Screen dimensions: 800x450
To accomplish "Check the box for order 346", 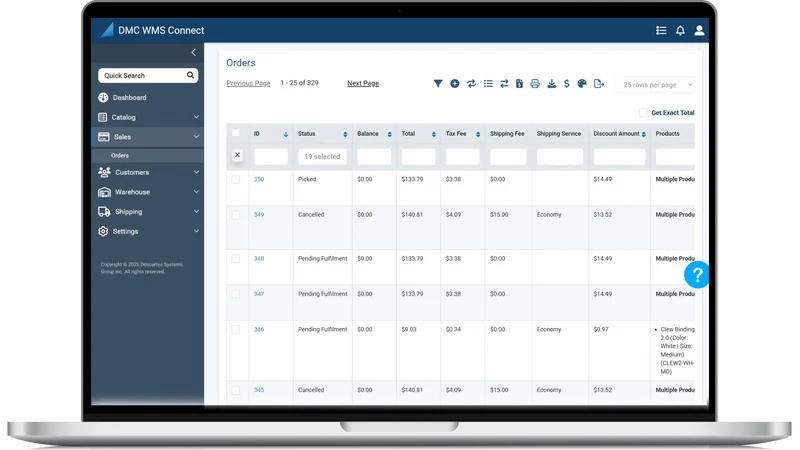I will tap(236, 330).
